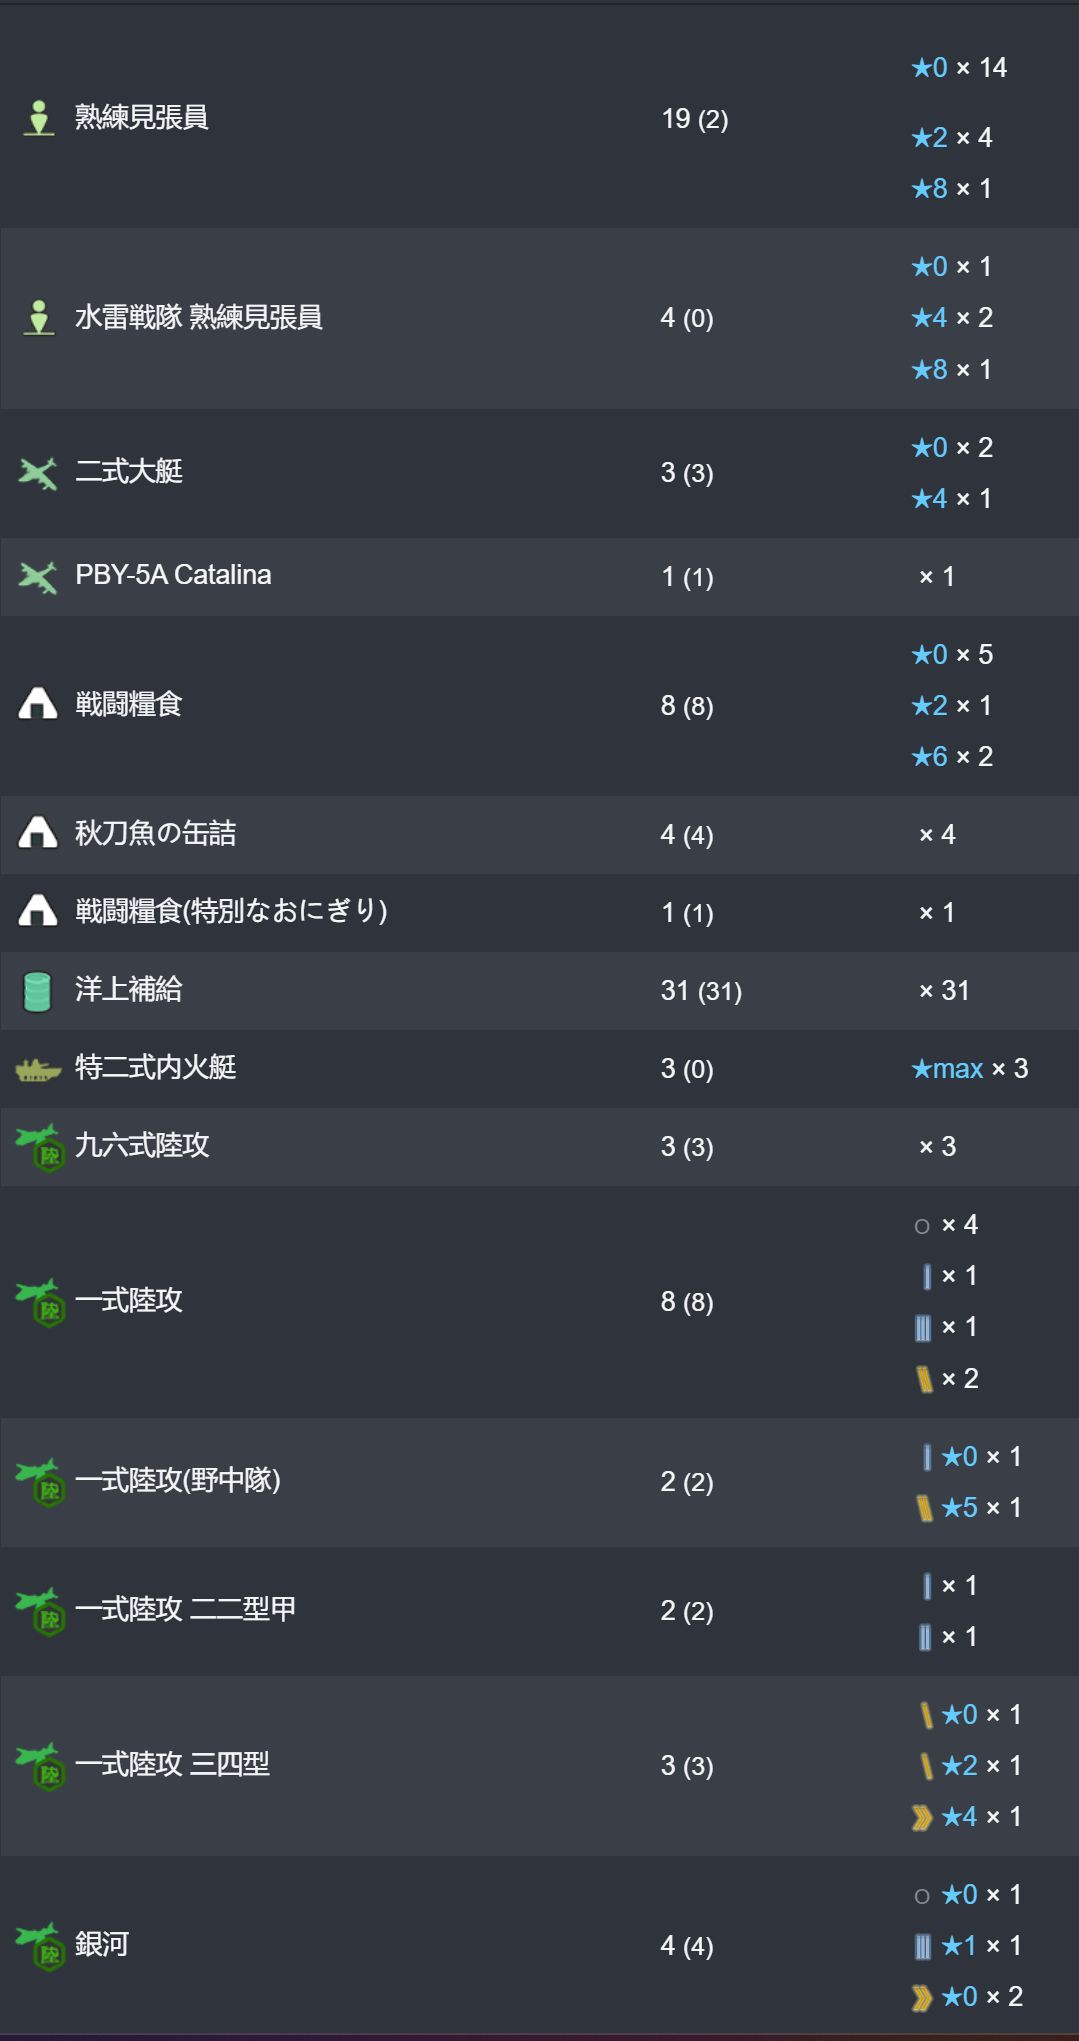This screenshot has width=1079, height=2041.
Task: Click the 31 (31) count for 洋上補給
Action: (701, 991)
